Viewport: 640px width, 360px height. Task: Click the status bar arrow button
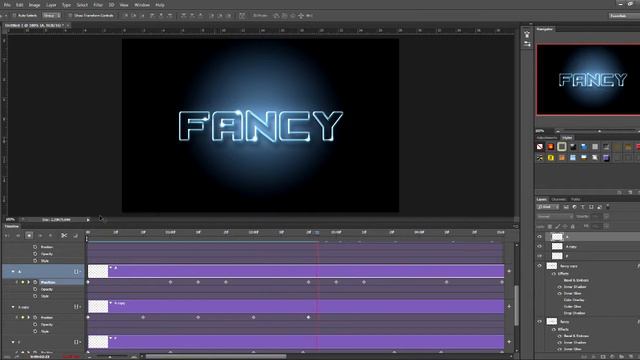point(88,220)
